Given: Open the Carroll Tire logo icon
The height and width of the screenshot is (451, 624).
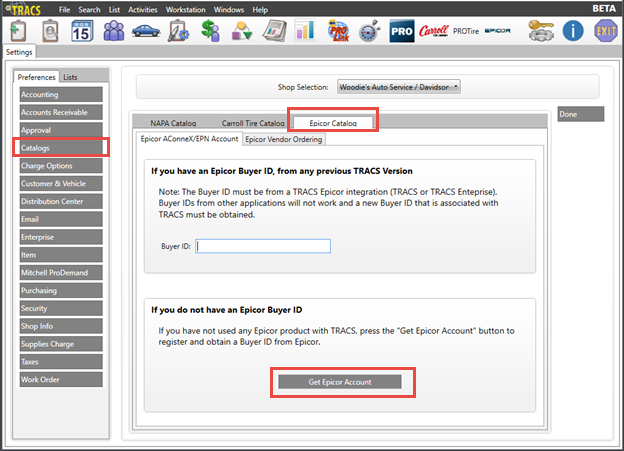Looking at the screenshot, I should pyautogui.click(x=434, y=31).
